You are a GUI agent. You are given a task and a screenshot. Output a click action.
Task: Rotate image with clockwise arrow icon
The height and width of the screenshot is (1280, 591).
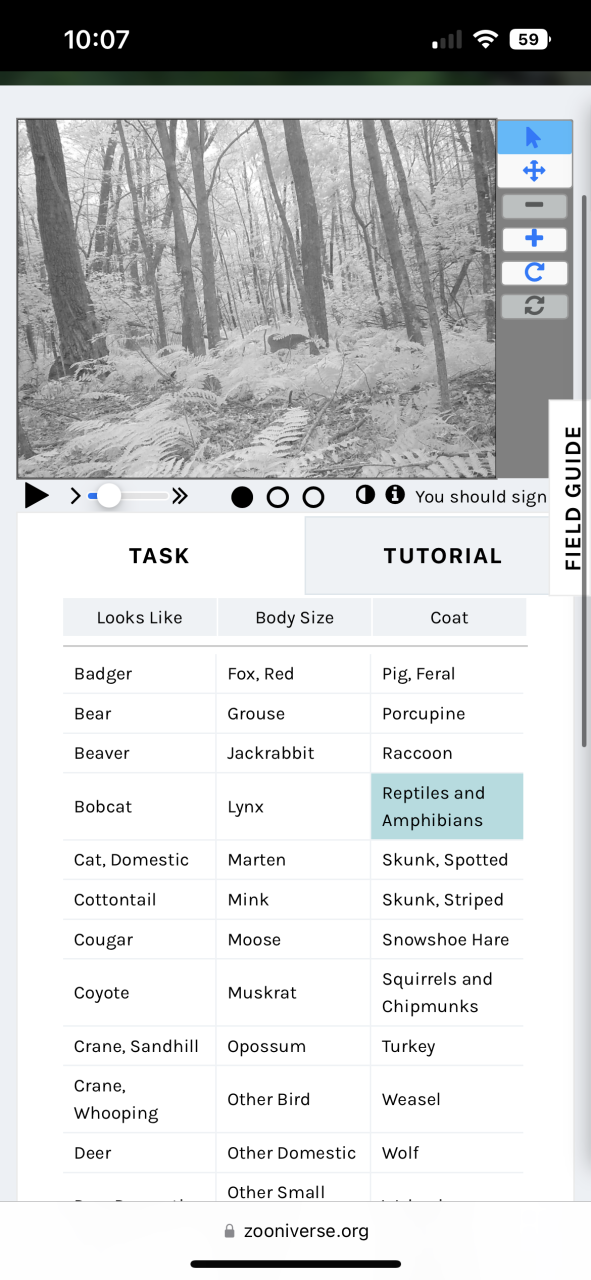(x=534, y=273)
